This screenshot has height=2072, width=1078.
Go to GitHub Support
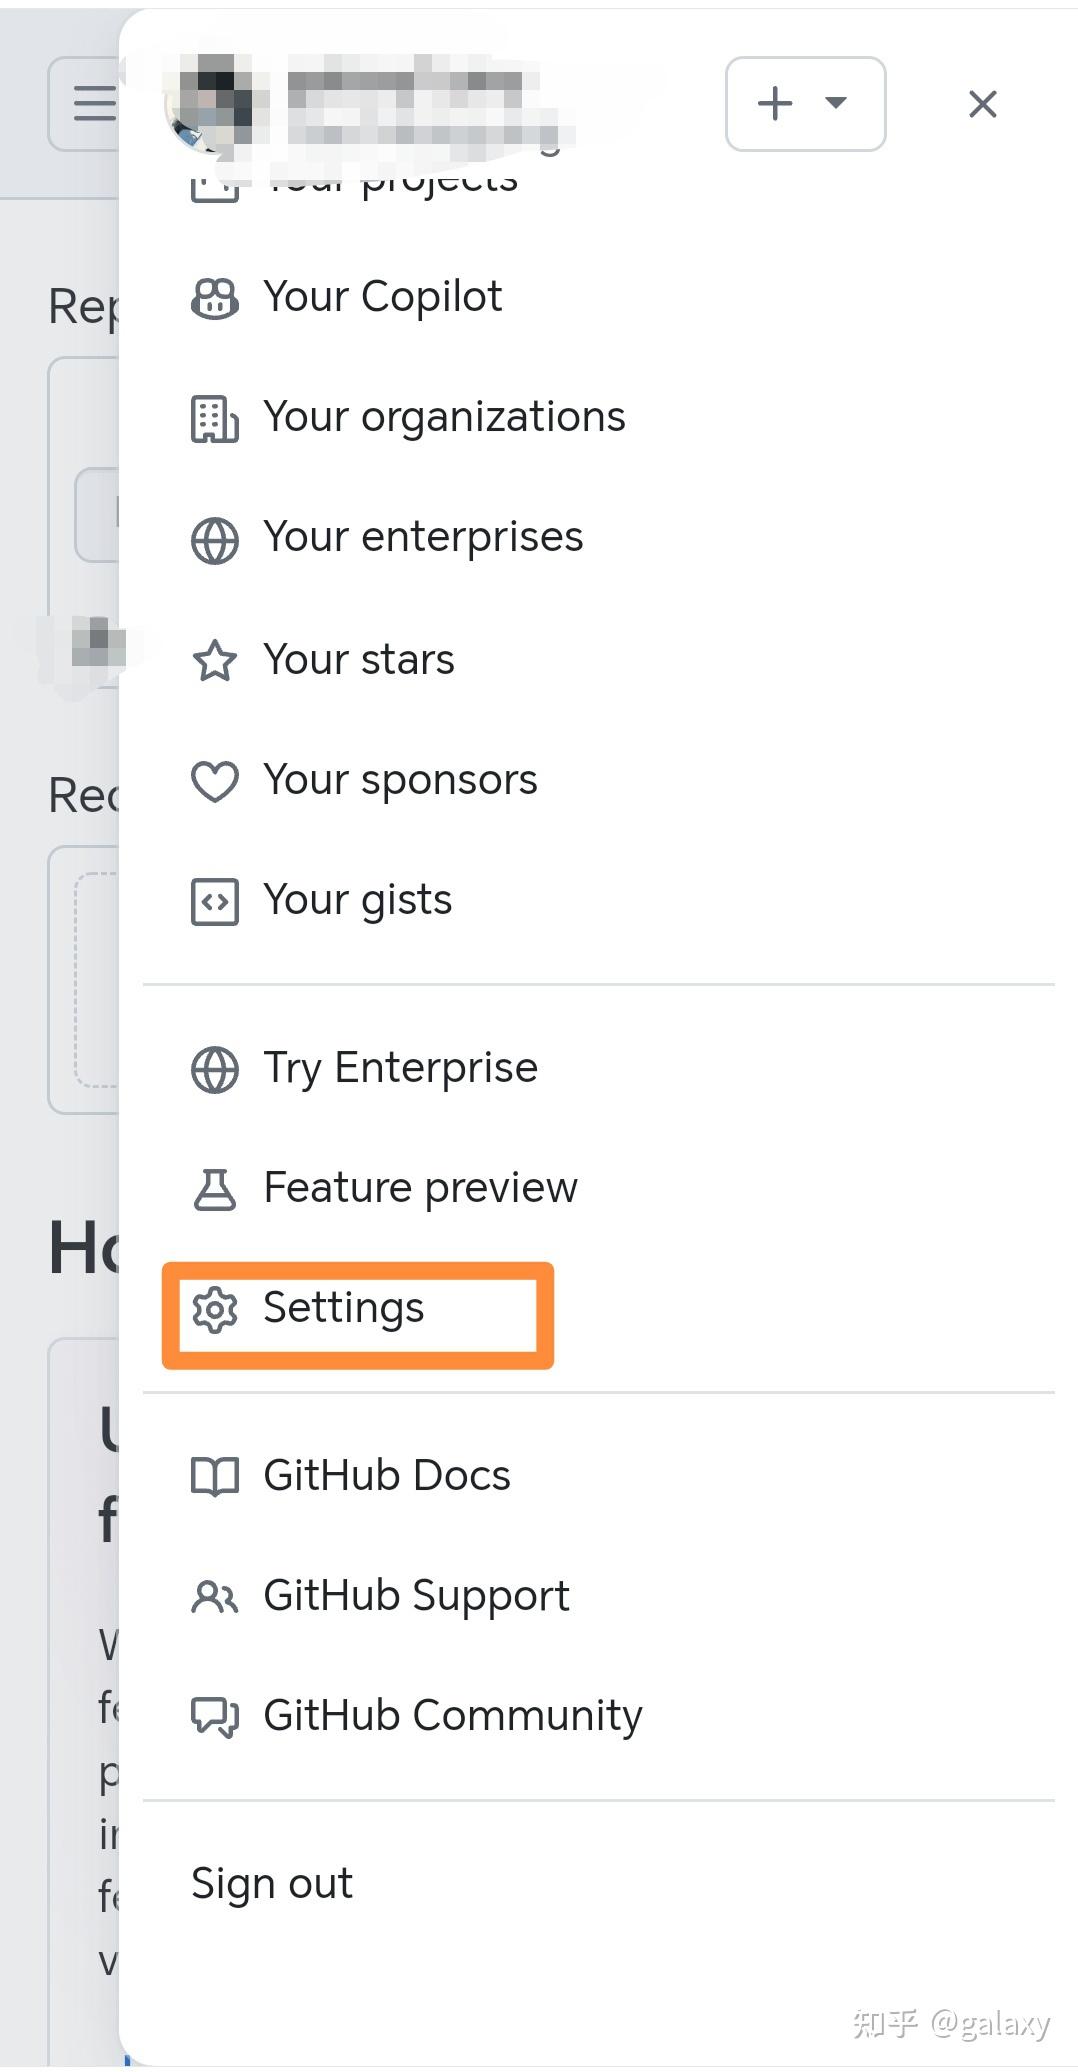pos(415,1596)
